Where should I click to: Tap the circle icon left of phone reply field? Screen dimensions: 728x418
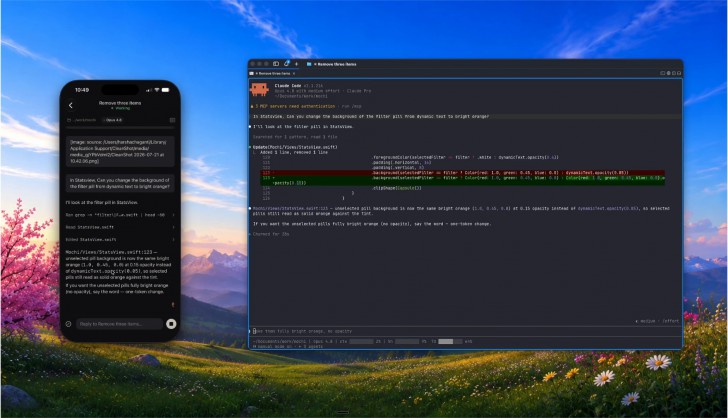(x=69, y=324)
